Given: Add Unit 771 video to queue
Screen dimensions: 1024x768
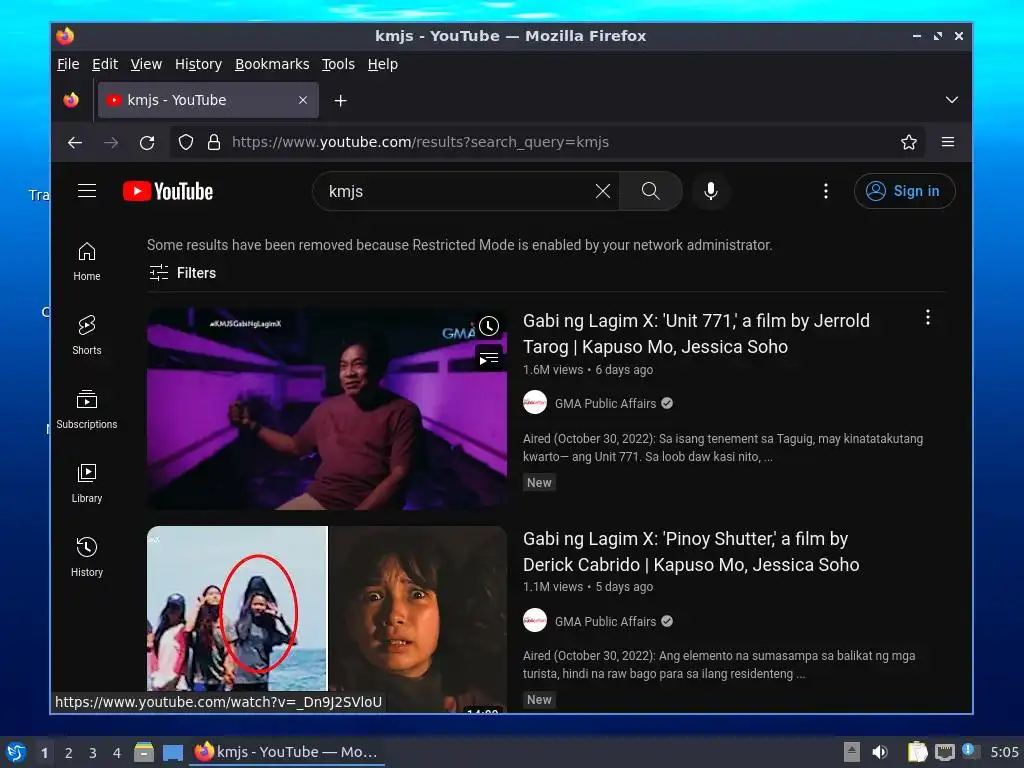Looking at the screenshot, I should tap(488, 358).
